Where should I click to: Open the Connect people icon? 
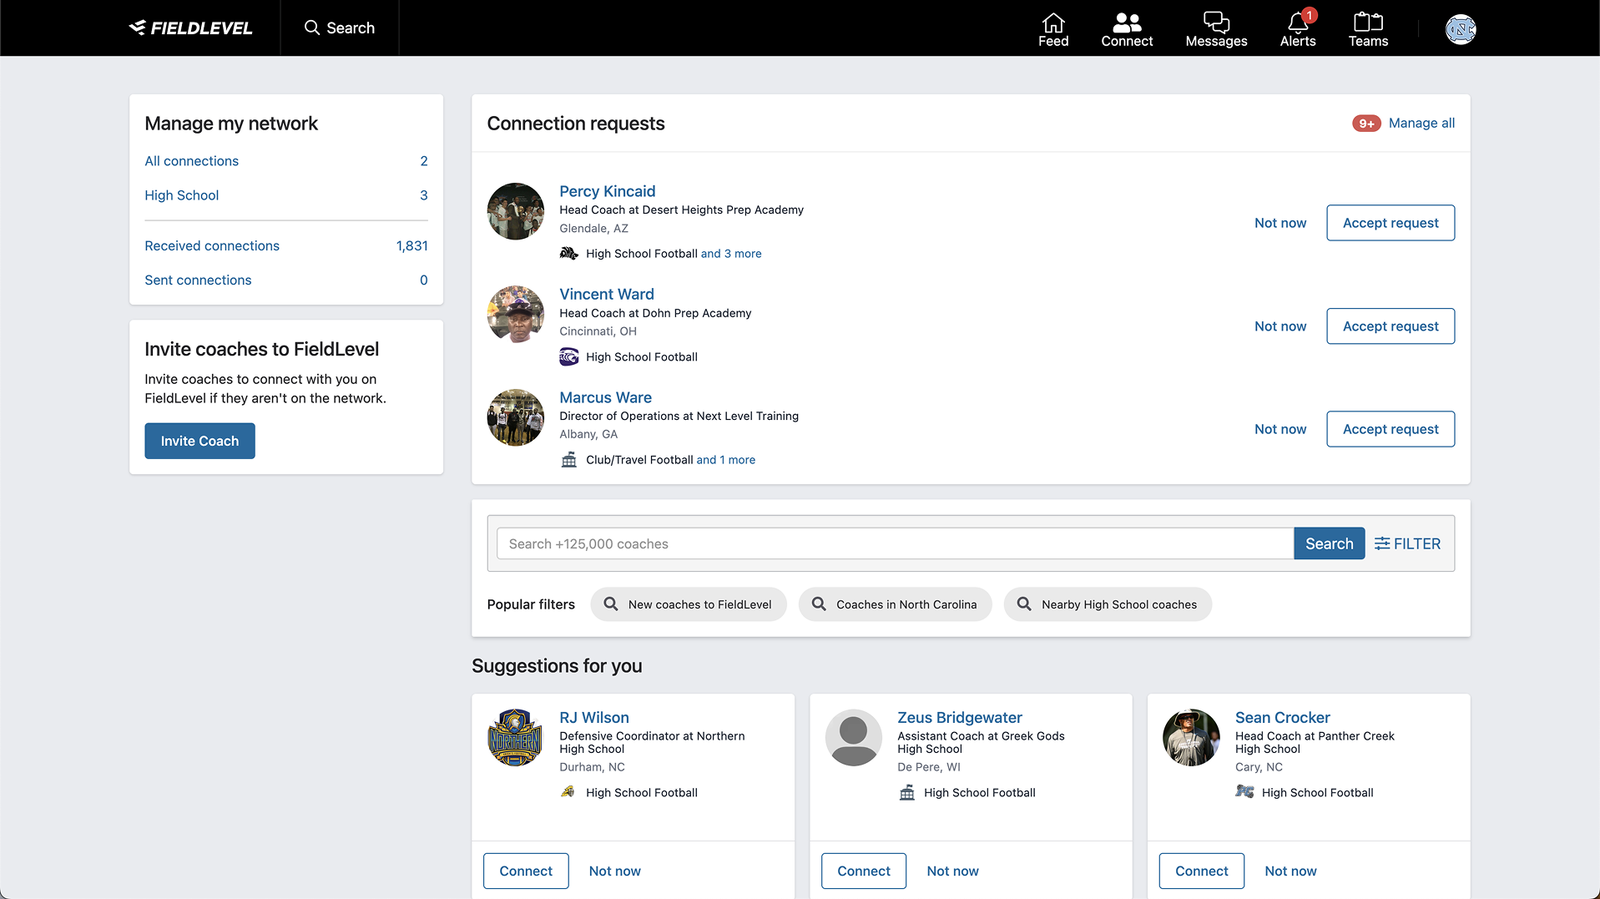tap(1127, 22)
